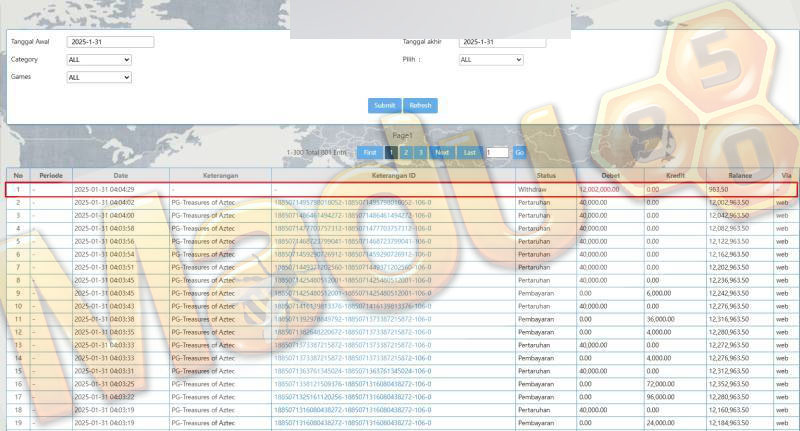
Task: Click the Refresh button
Action: 420,106
